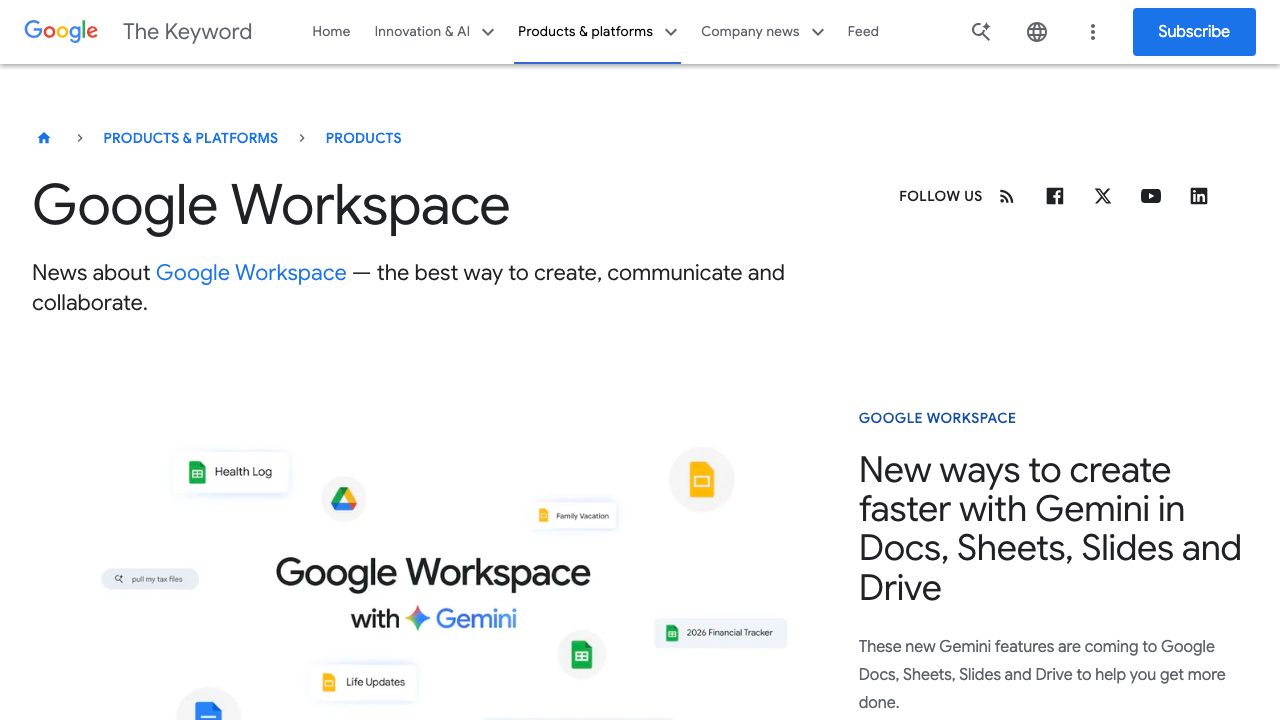Click the PRODUCTS & PLATFORMS breadcrumb link
The height and width of the screenshot is (720, 1280).
pos(190,137)
